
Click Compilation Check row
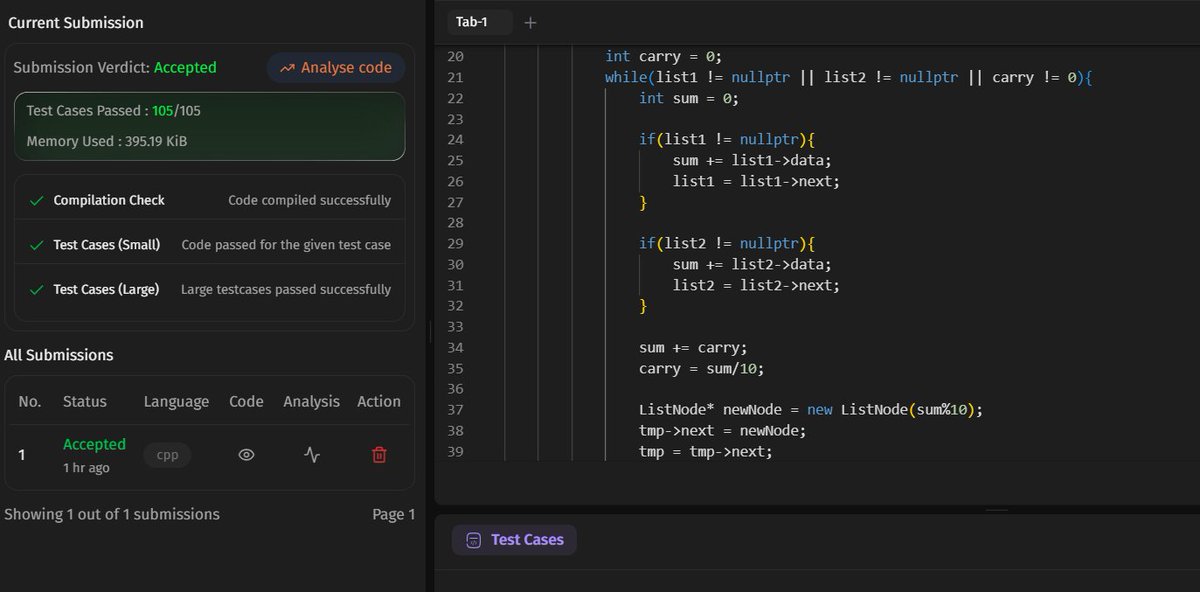pyautogui.click(x=210, y=200)
